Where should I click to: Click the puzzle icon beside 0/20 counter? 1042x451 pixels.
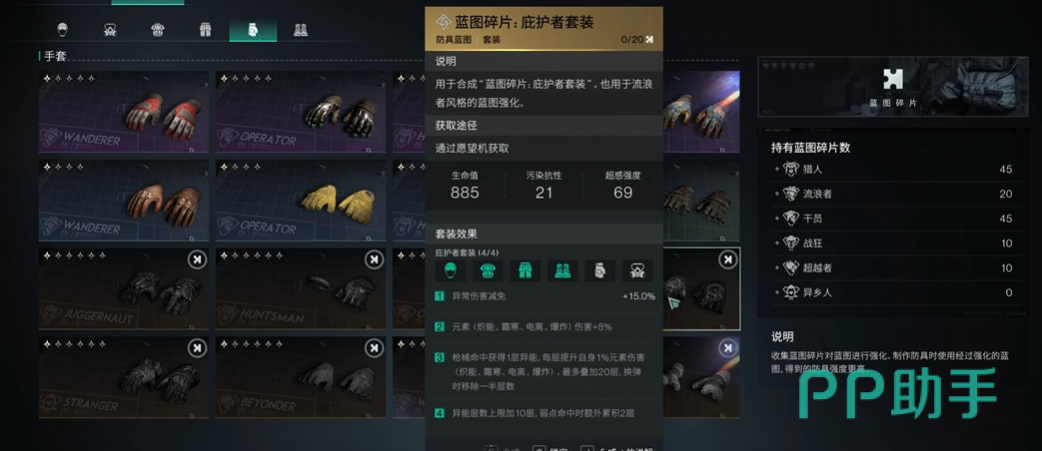[649, 40]
